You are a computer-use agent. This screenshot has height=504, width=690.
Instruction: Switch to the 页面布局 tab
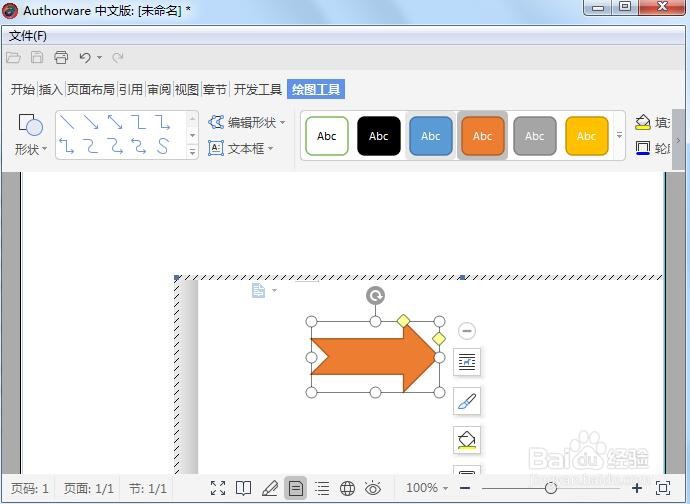click(x=91, y=89)
